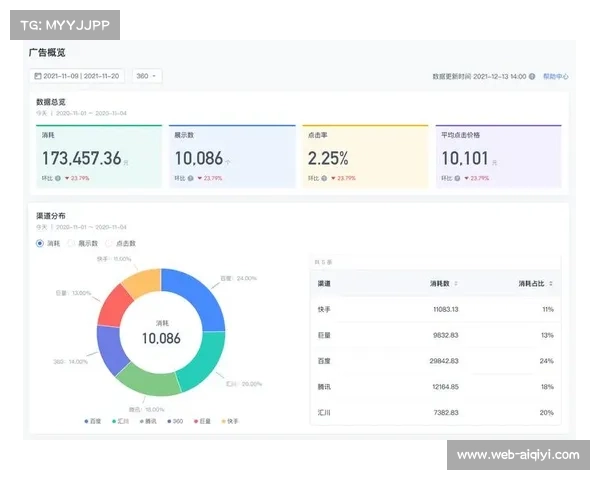This screenshot has width=600, height=480.
Task: Click 百度 row name in channel table
Action: point(324,361)
